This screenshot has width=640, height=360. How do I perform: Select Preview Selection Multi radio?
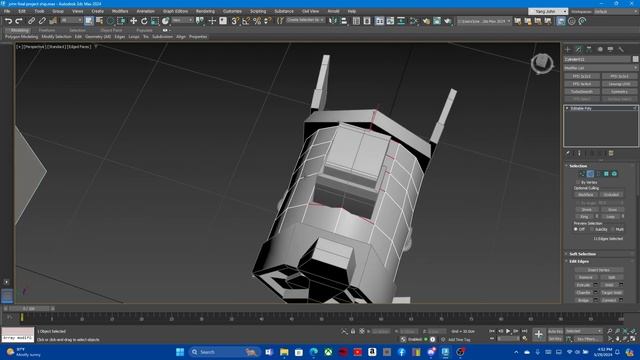tap(613, 229)
